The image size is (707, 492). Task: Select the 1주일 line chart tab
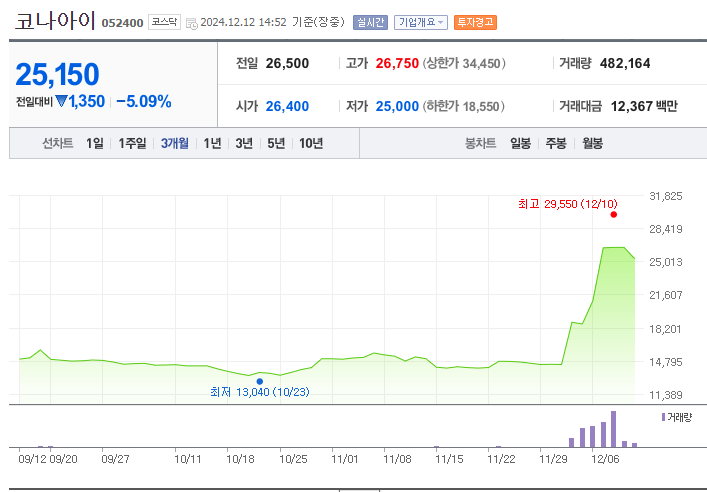coord(132,143)
